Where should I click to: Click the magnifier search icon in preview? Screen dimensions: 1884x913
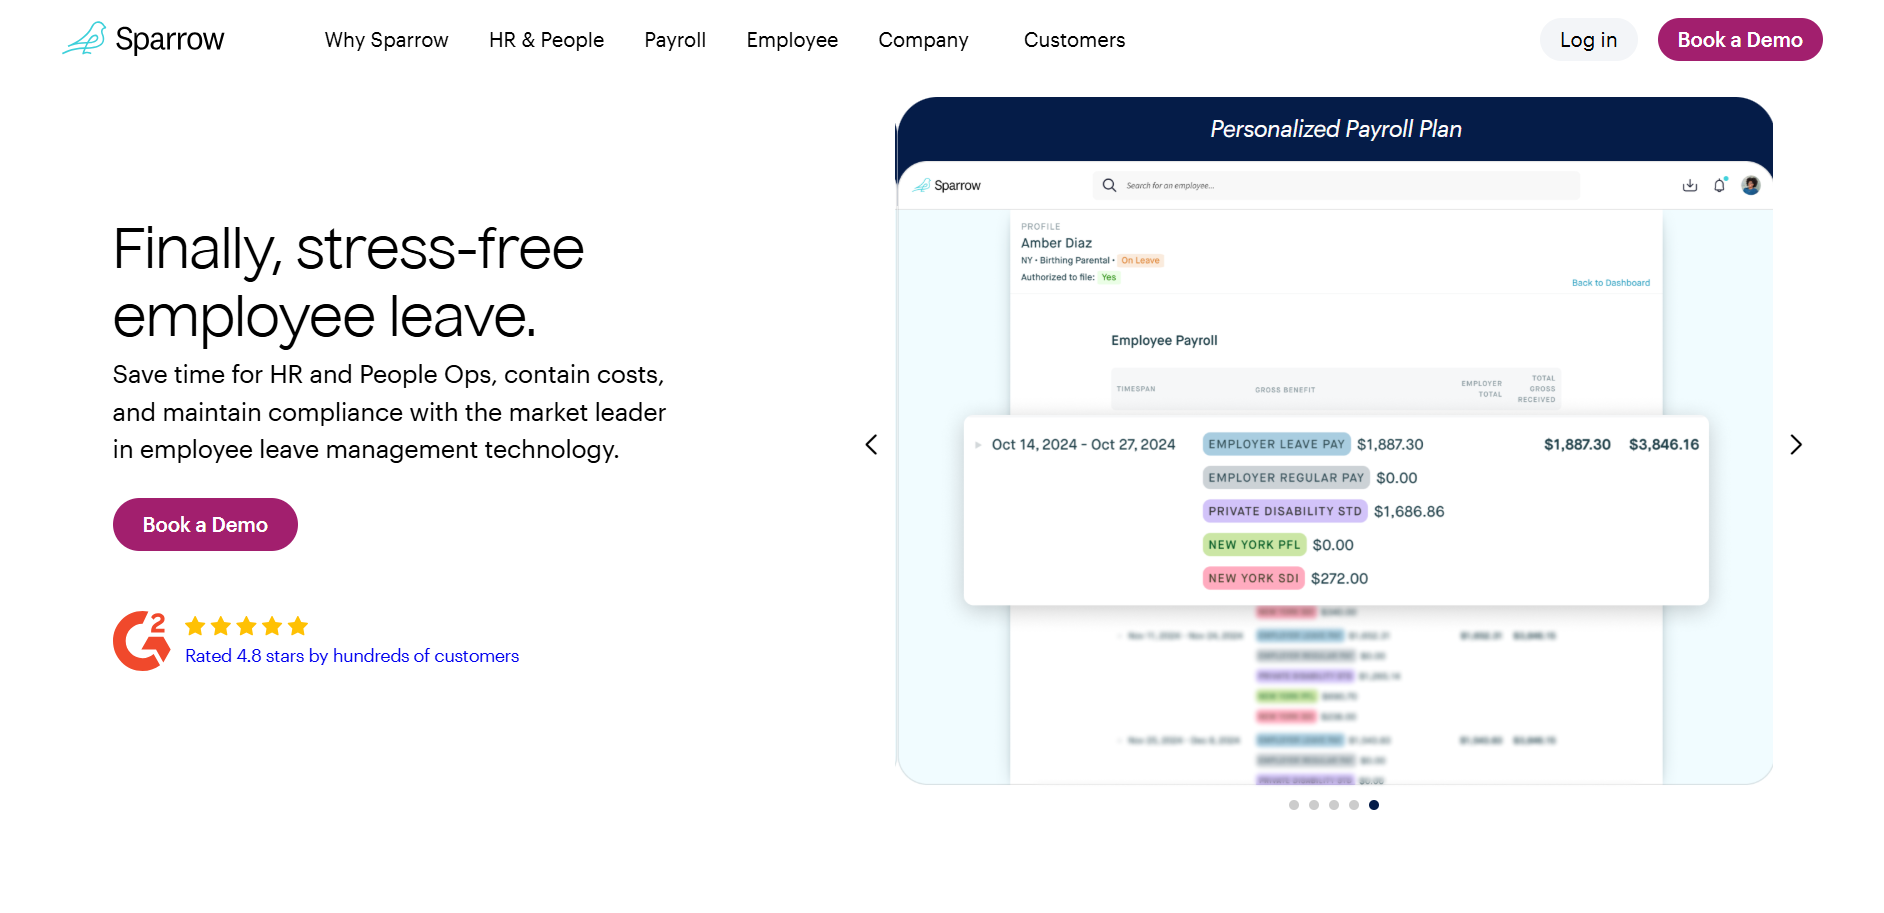(x=1109, y=185)
